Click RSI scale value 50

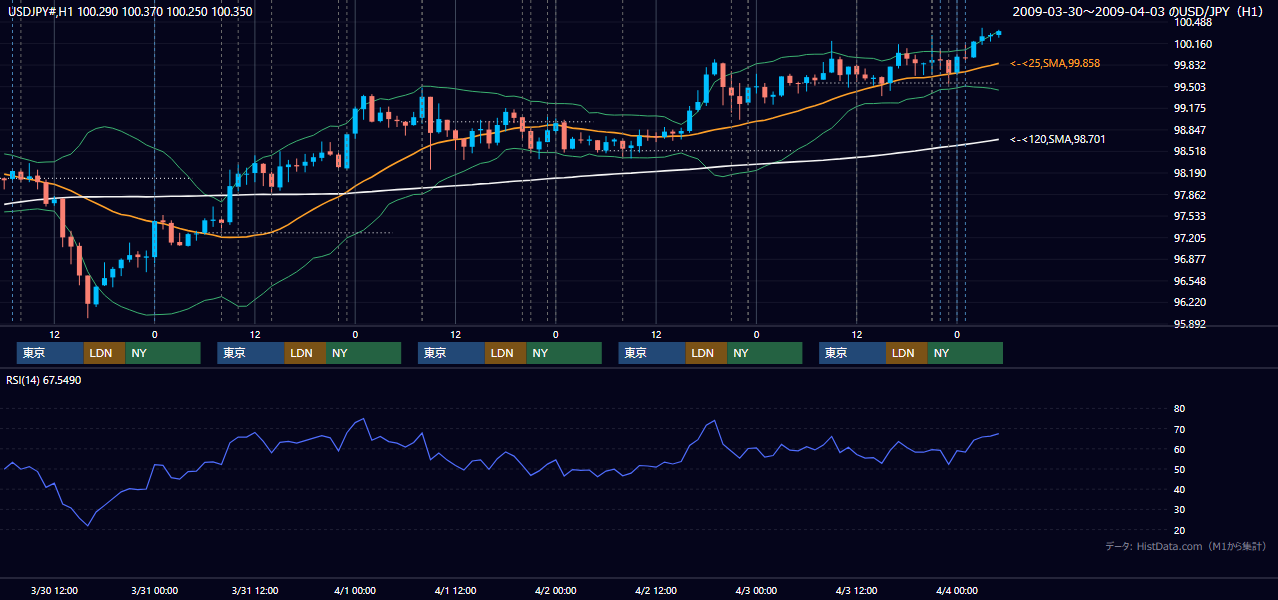click(1179, 469)
